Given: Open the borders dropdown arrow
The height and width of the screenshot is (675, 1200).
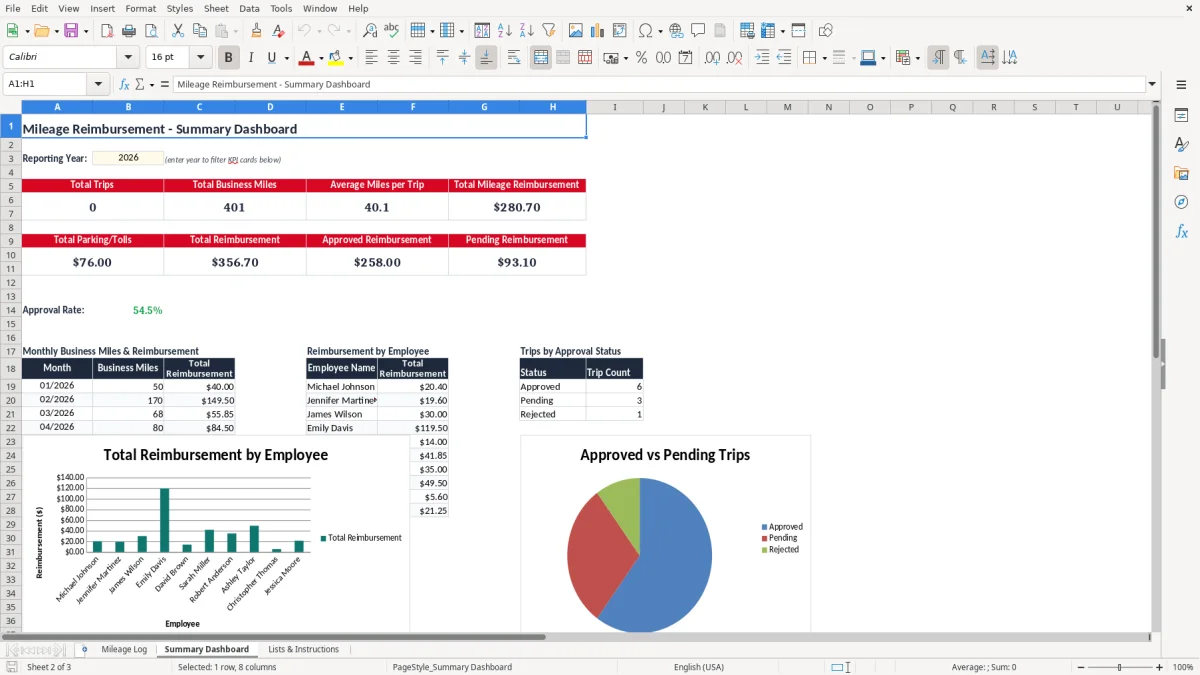Looking at the screenshot, I should [x=823, y=58].
